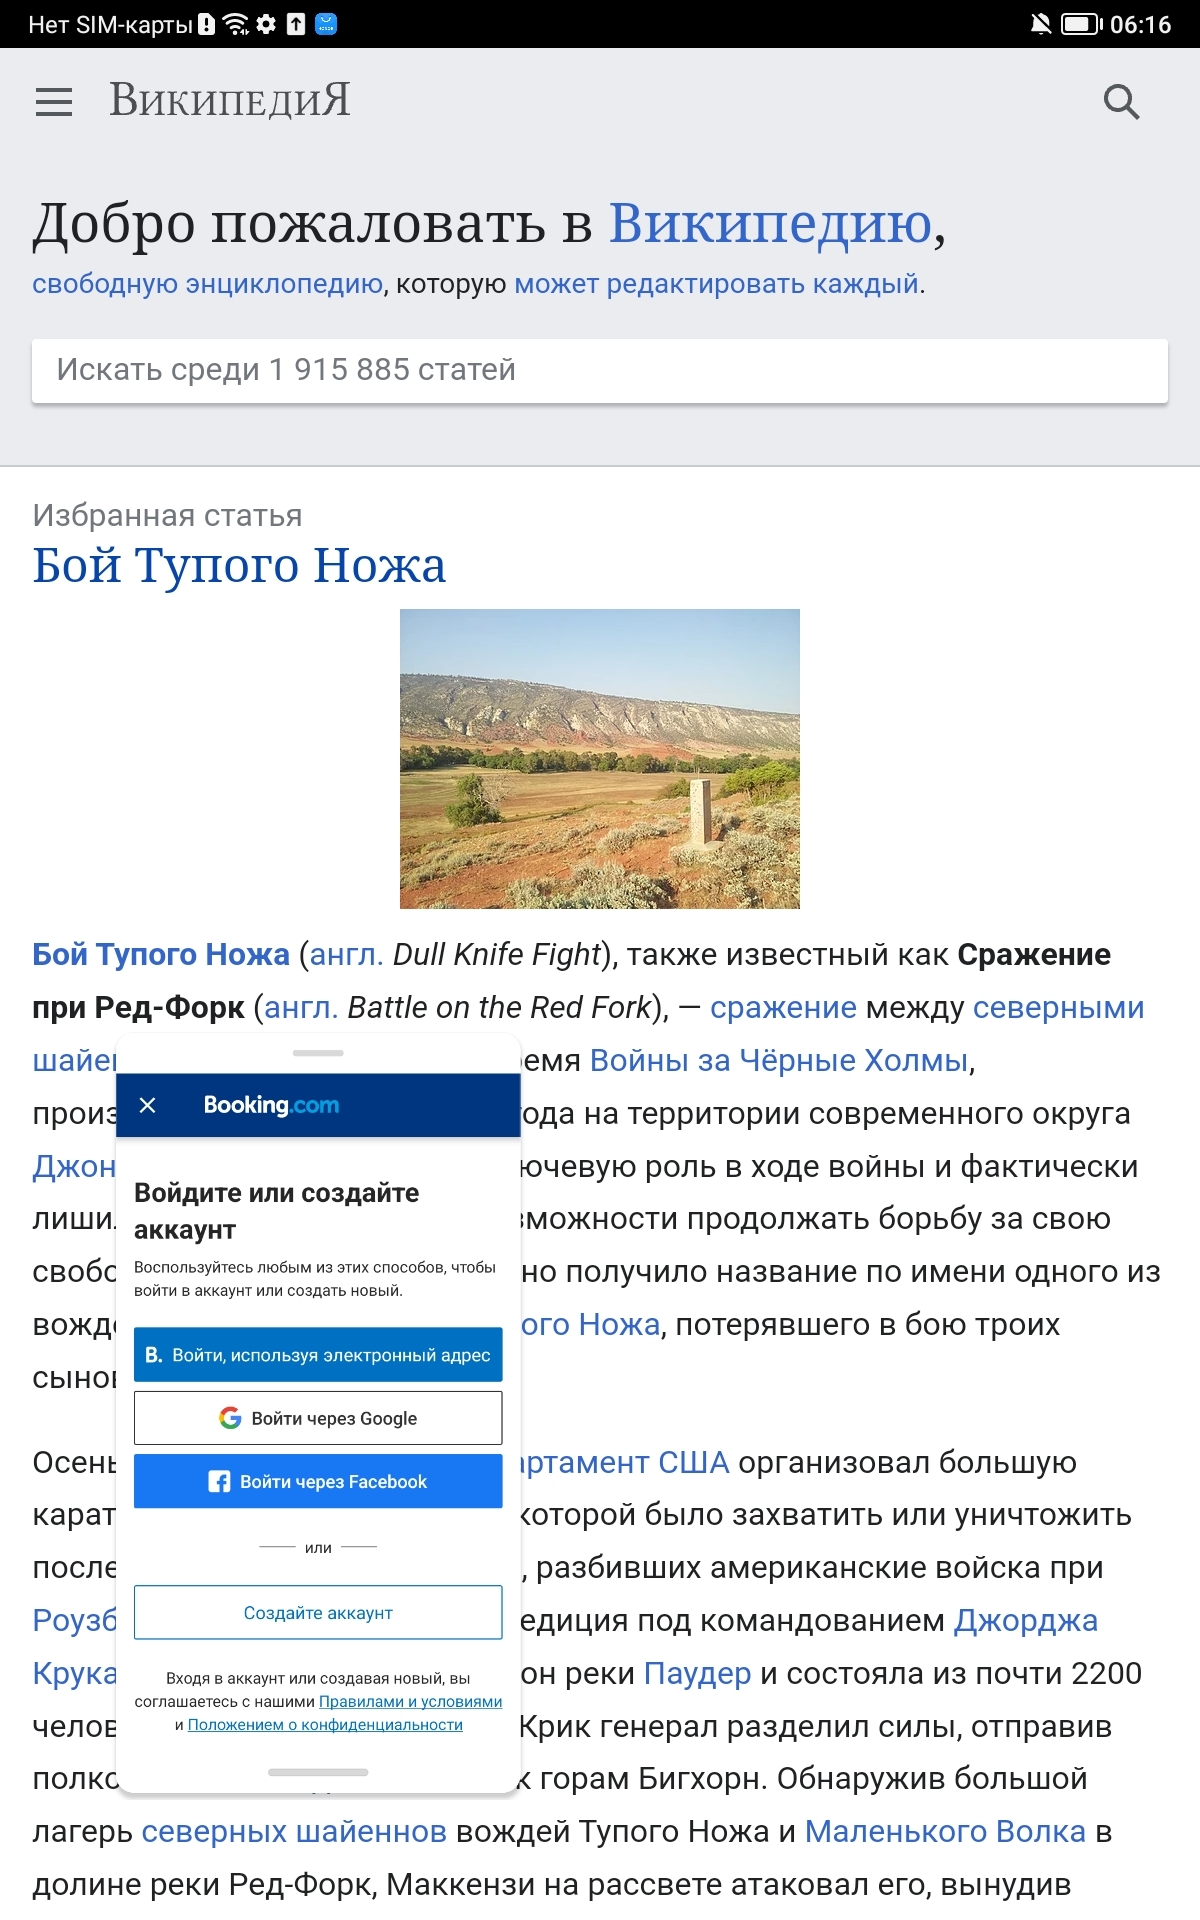Tap the muted notification bell icon
The width and height of the screenshot is (1200, 1920).
tap(1040, 24)
